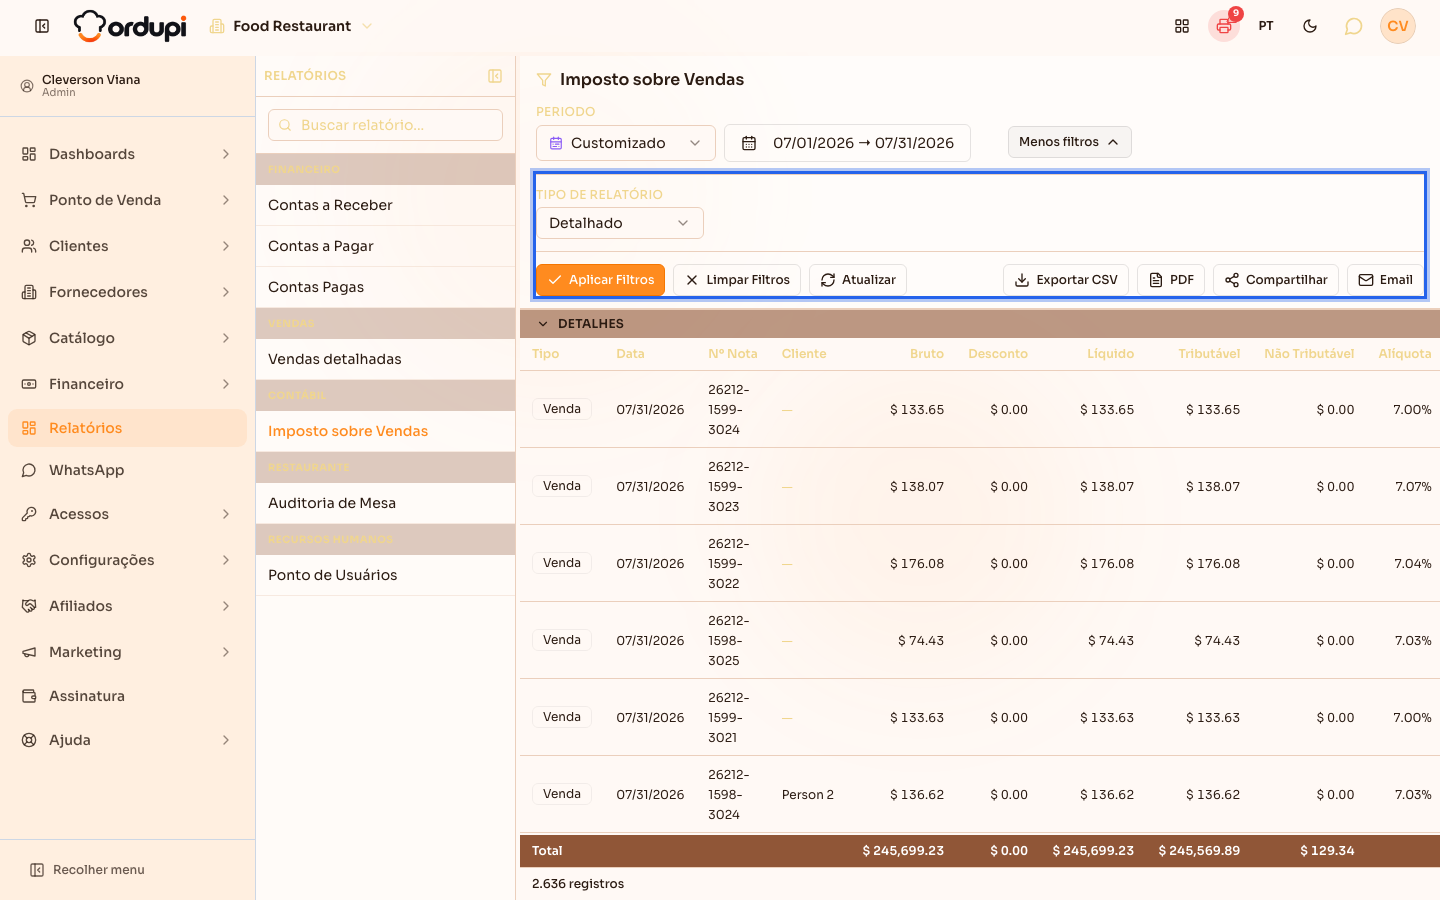Click the Person 2 client cell

[x=808, y=795]
